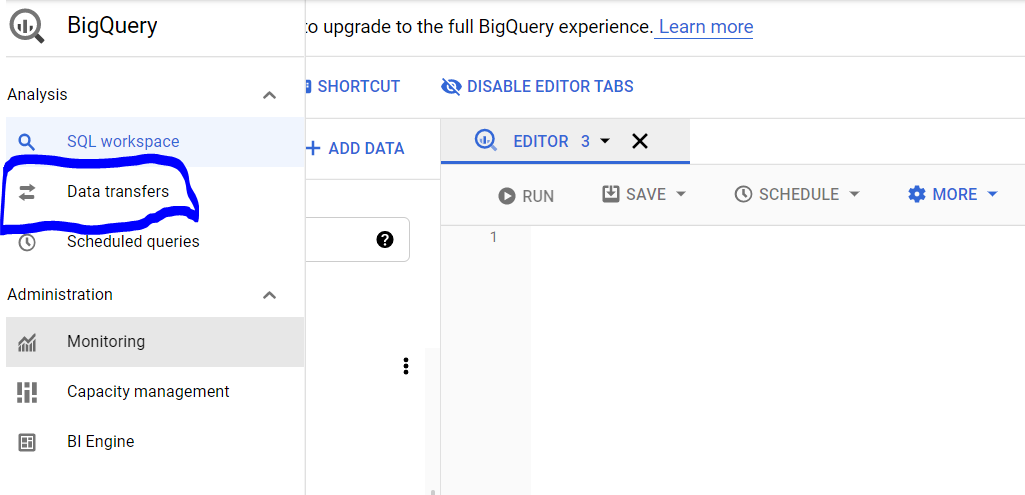Click the help question mark icon

385,240
